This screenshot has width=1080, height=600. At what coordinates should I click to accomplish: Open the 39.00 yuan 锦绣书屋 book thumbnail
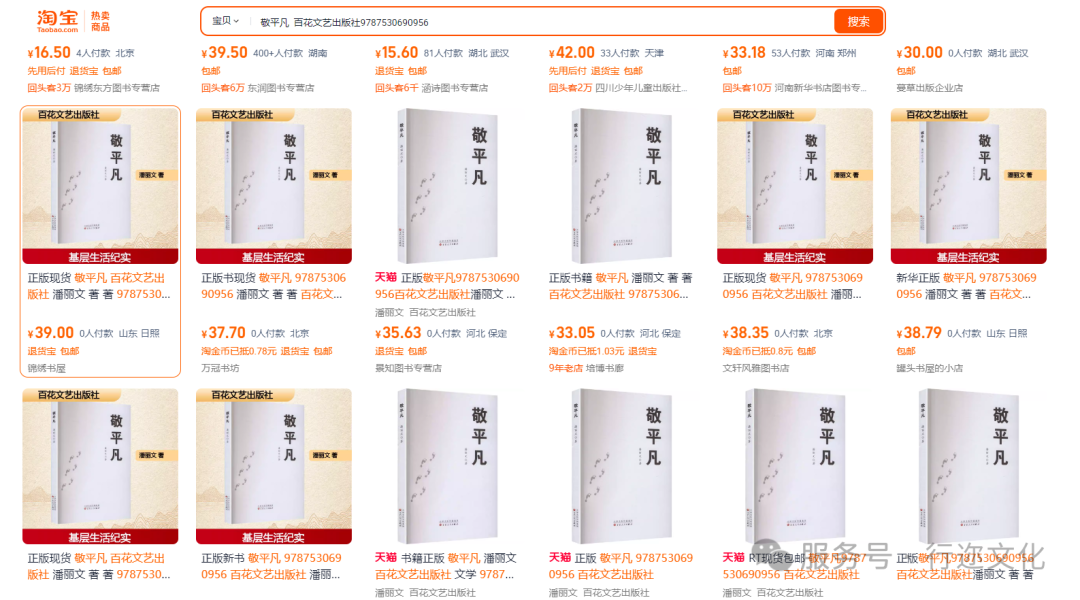coord(100,186)
